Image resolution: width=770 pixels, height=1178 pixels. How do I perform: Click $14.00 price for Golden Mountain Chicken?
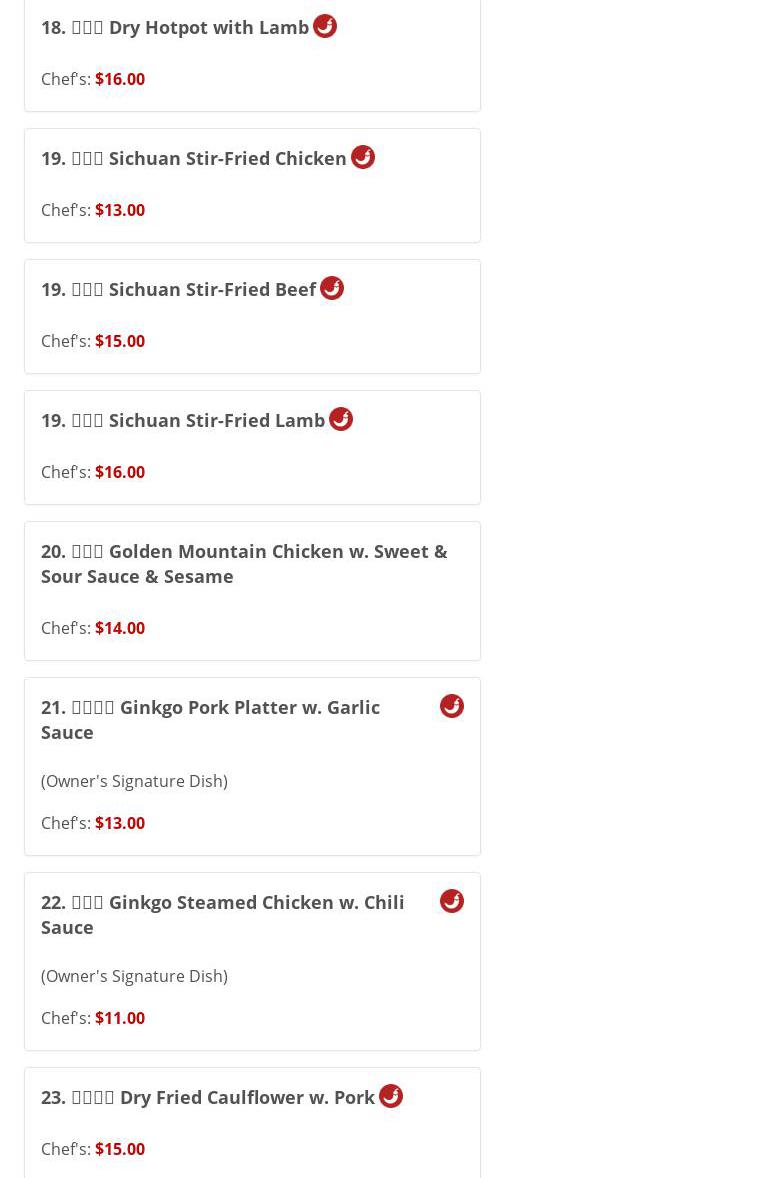coord(120,628)
